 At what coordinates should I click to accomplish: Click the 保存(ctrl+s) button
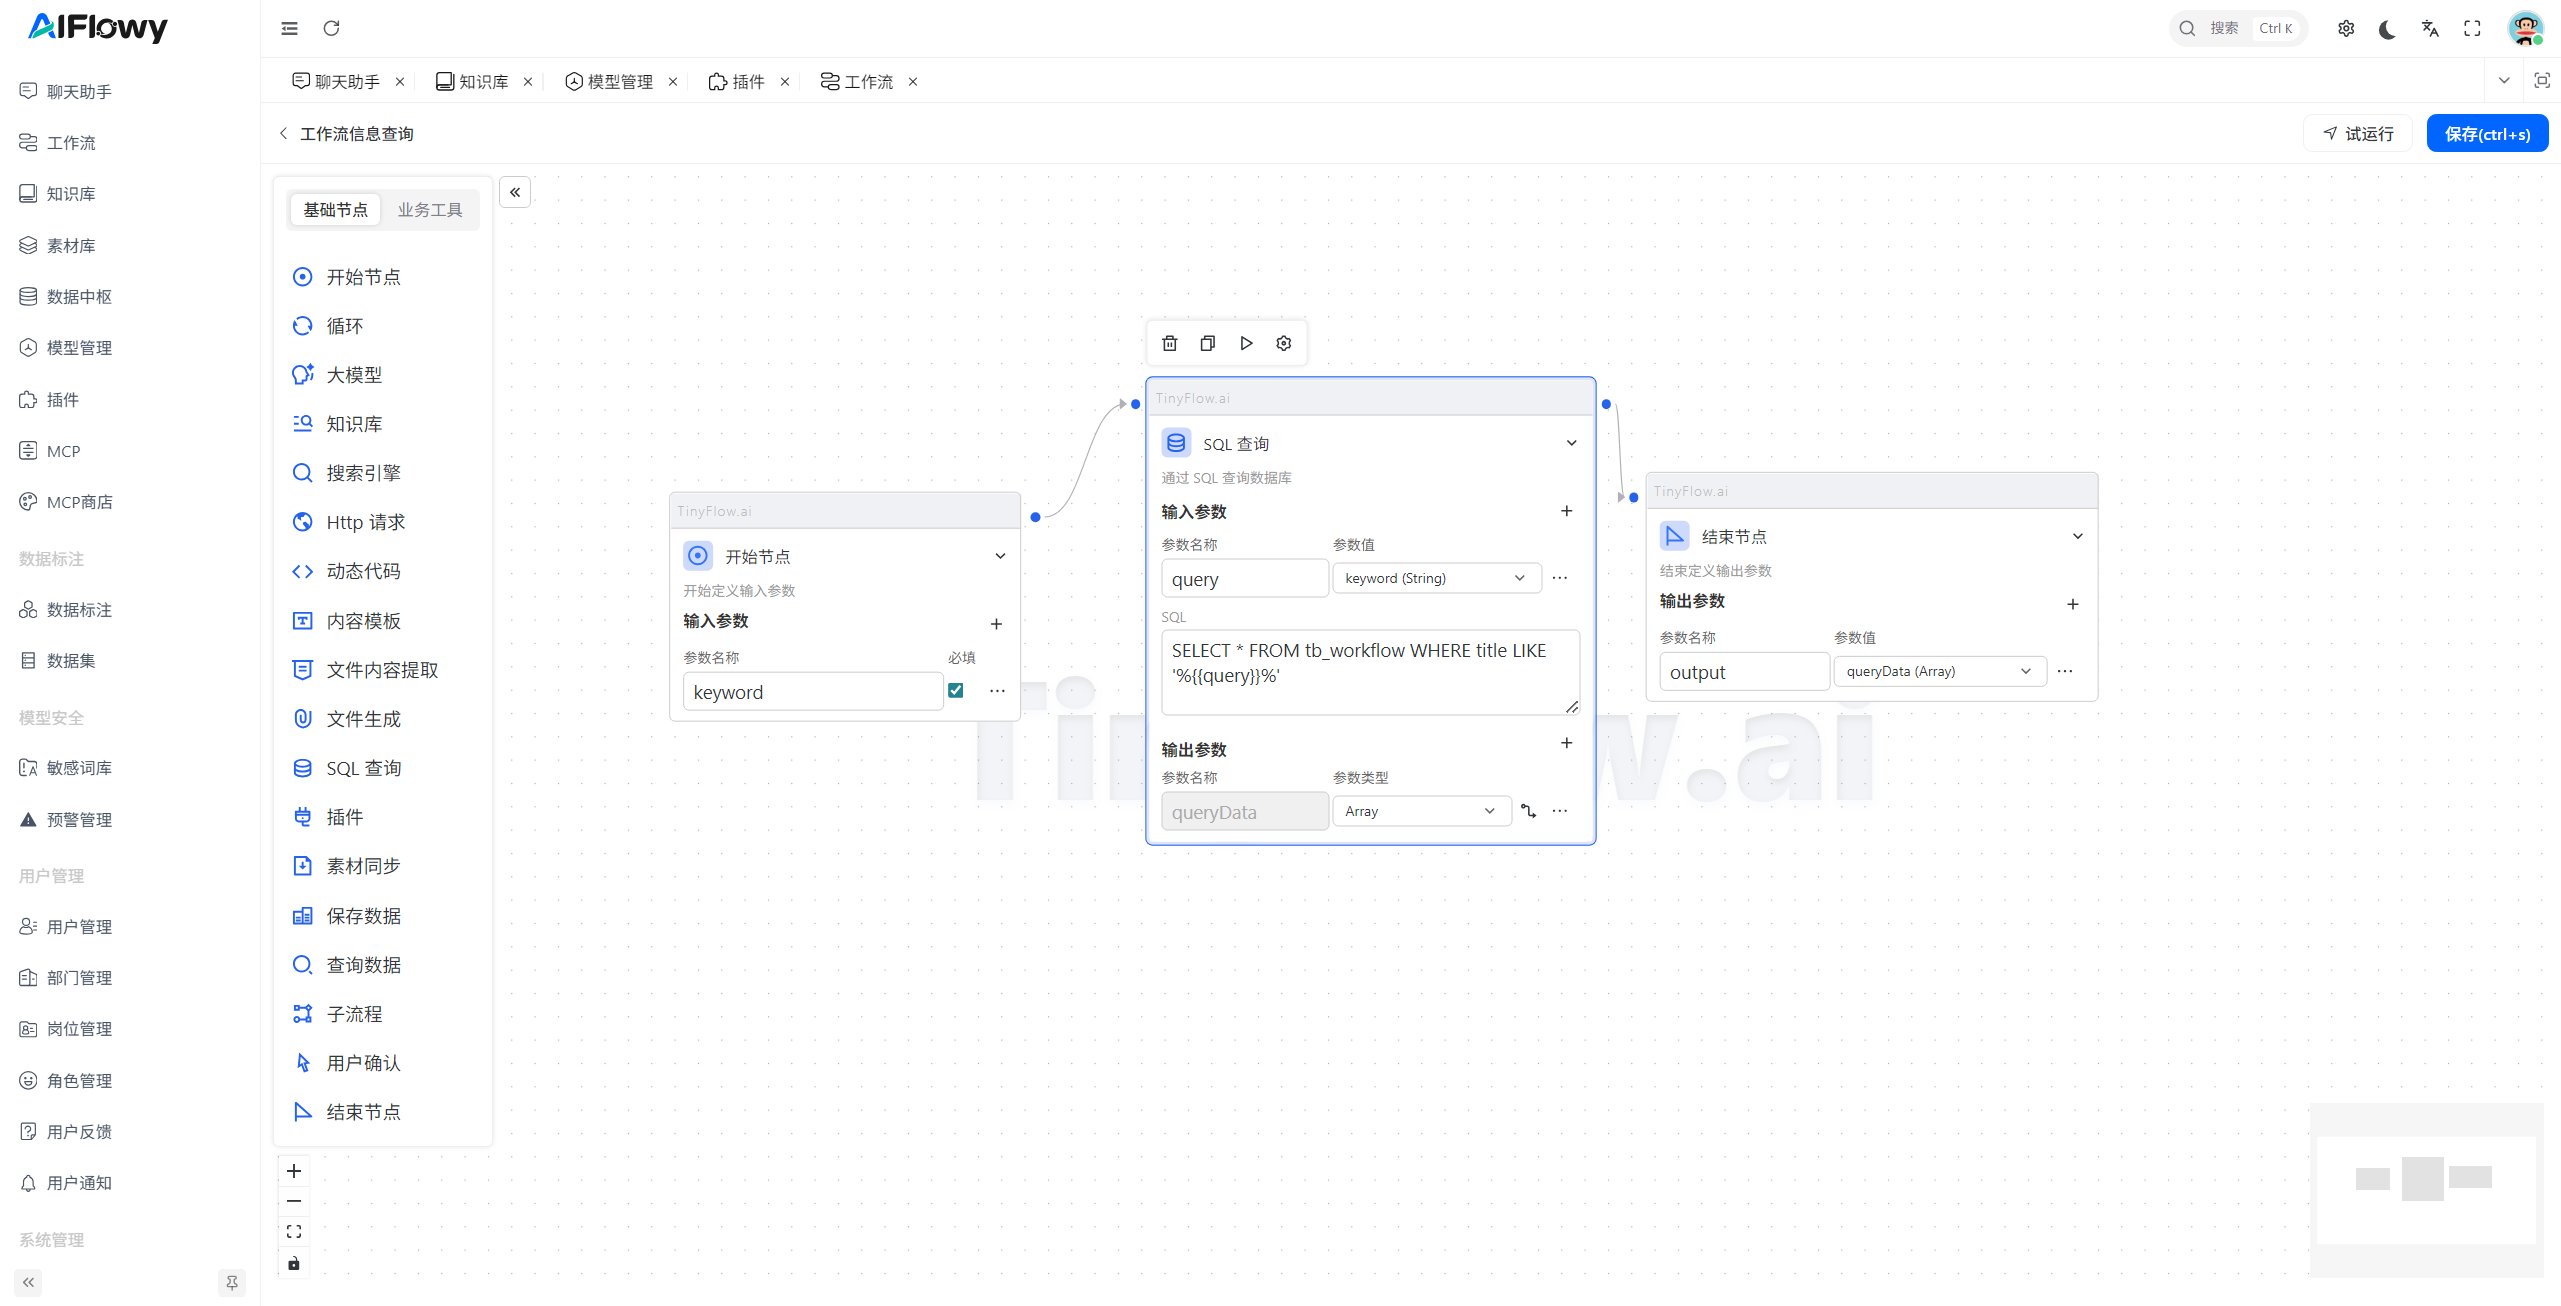(2488, 133)
